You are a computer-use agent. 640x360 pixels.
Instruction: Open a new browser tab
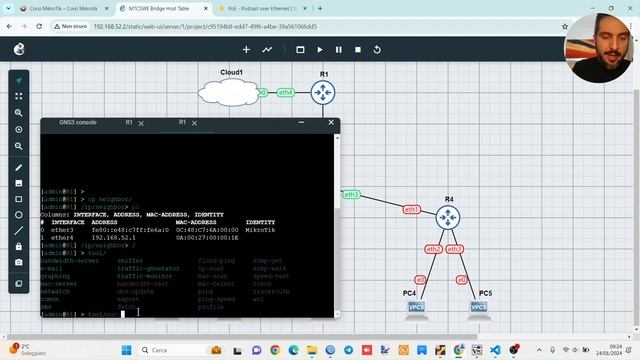point(320,8)
